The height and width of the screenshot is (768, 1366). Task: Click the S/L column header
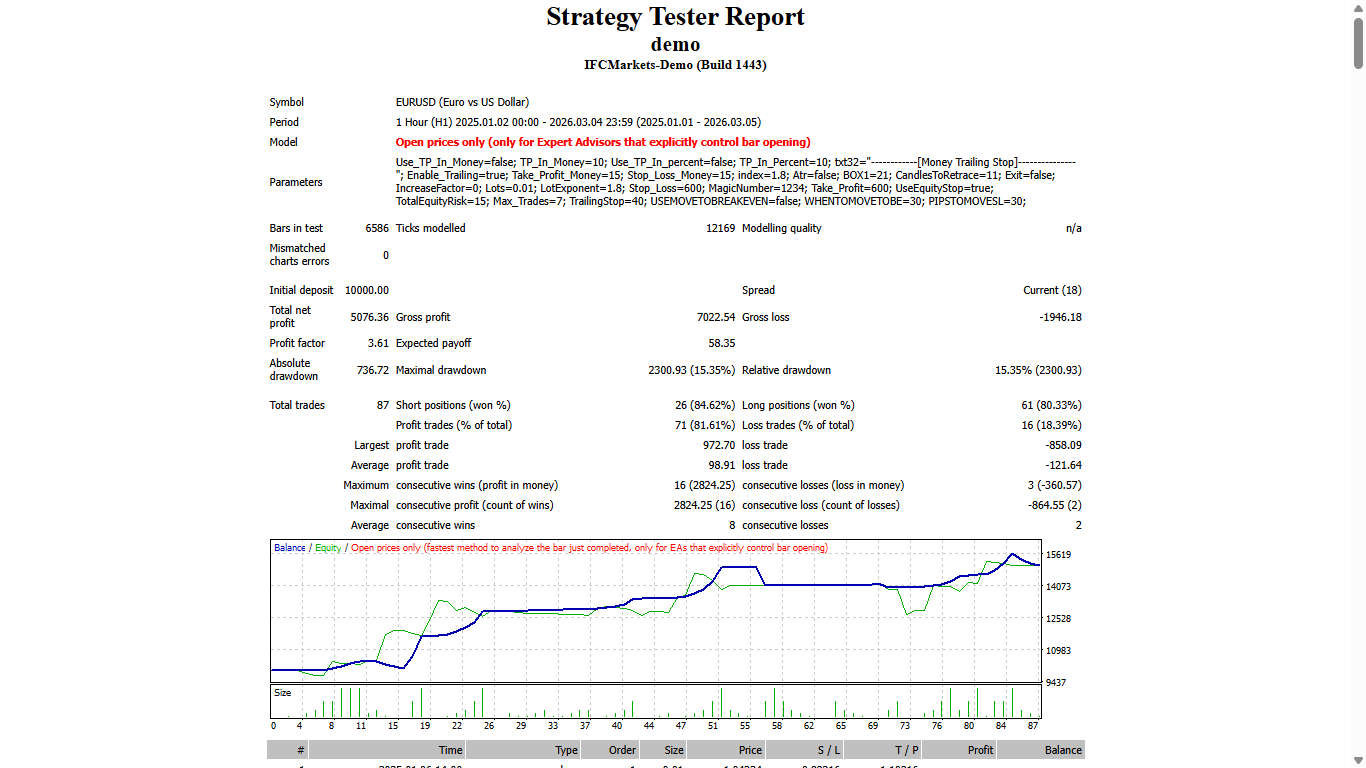827,750
